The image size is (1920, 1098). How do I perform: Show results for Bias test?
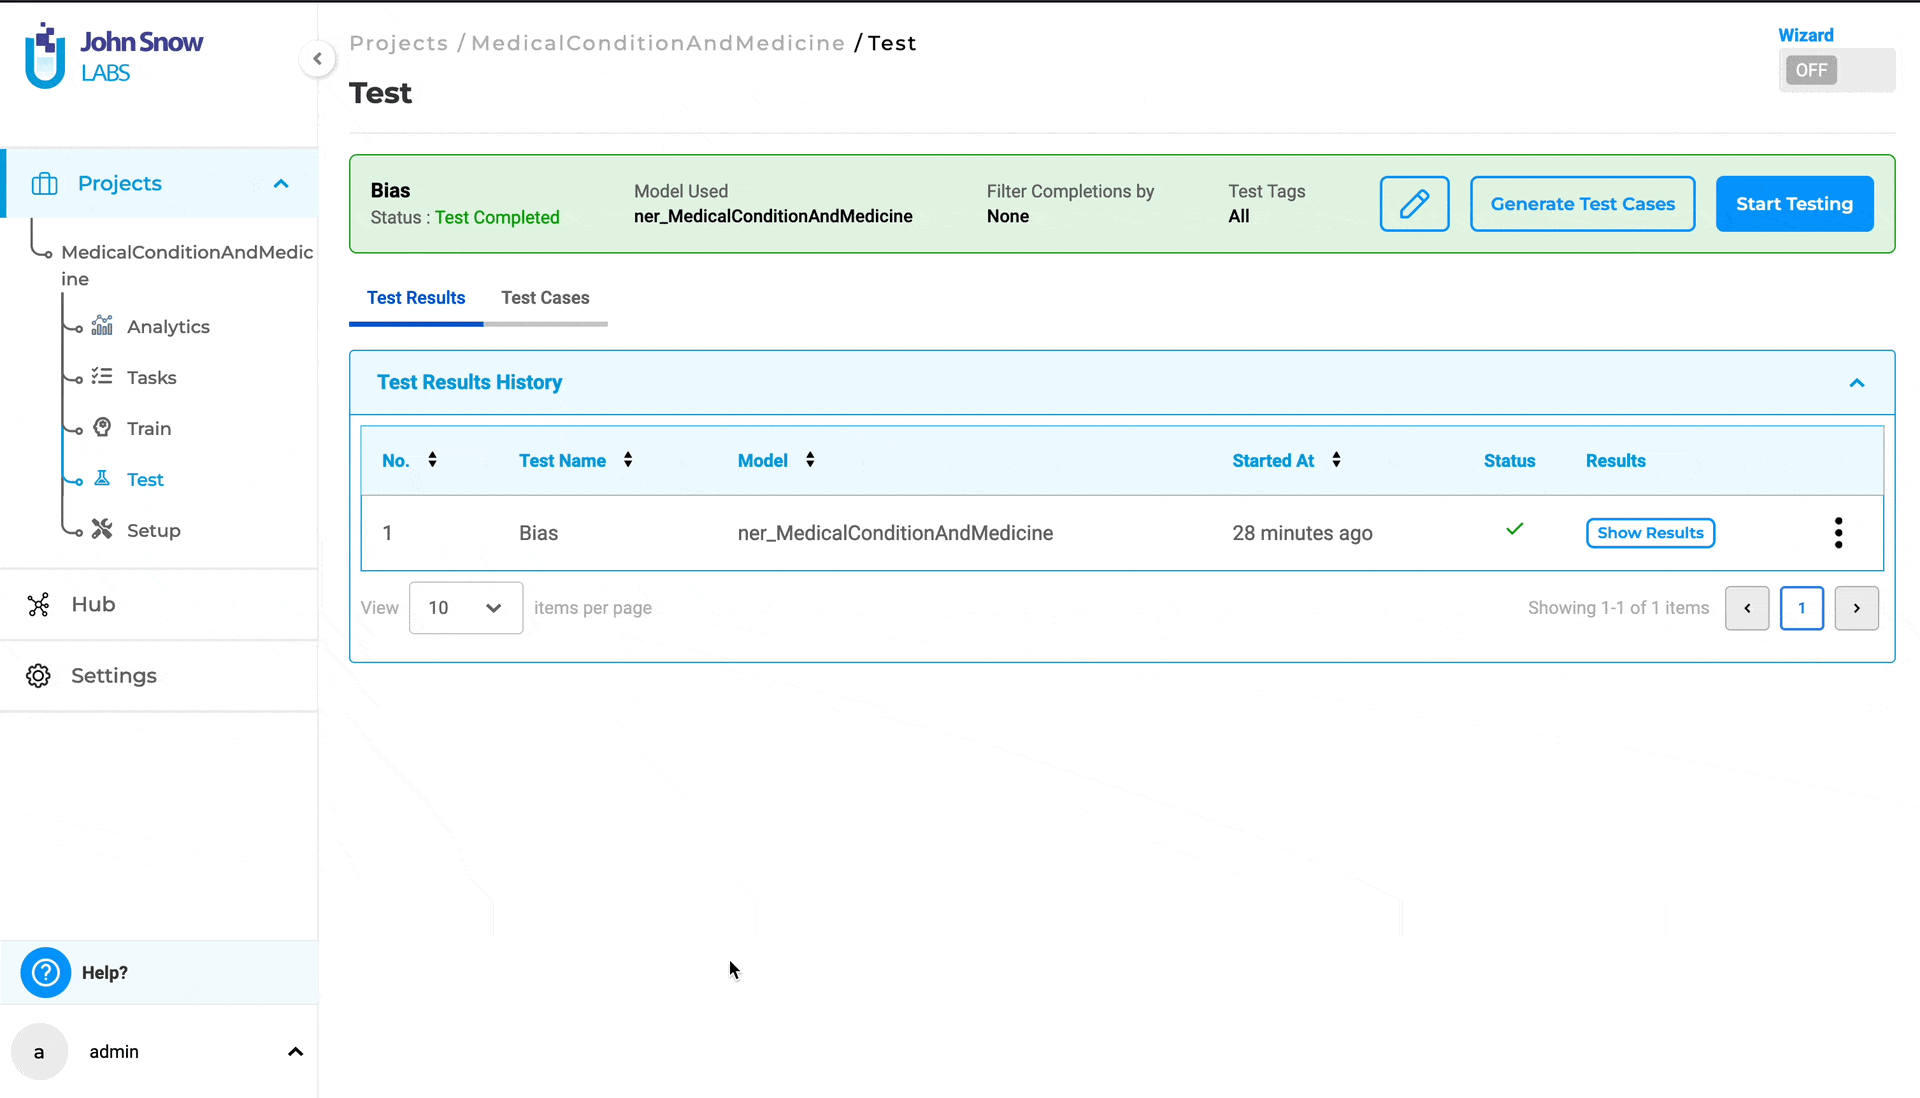pyautogui.click(x=1650, y=531)
